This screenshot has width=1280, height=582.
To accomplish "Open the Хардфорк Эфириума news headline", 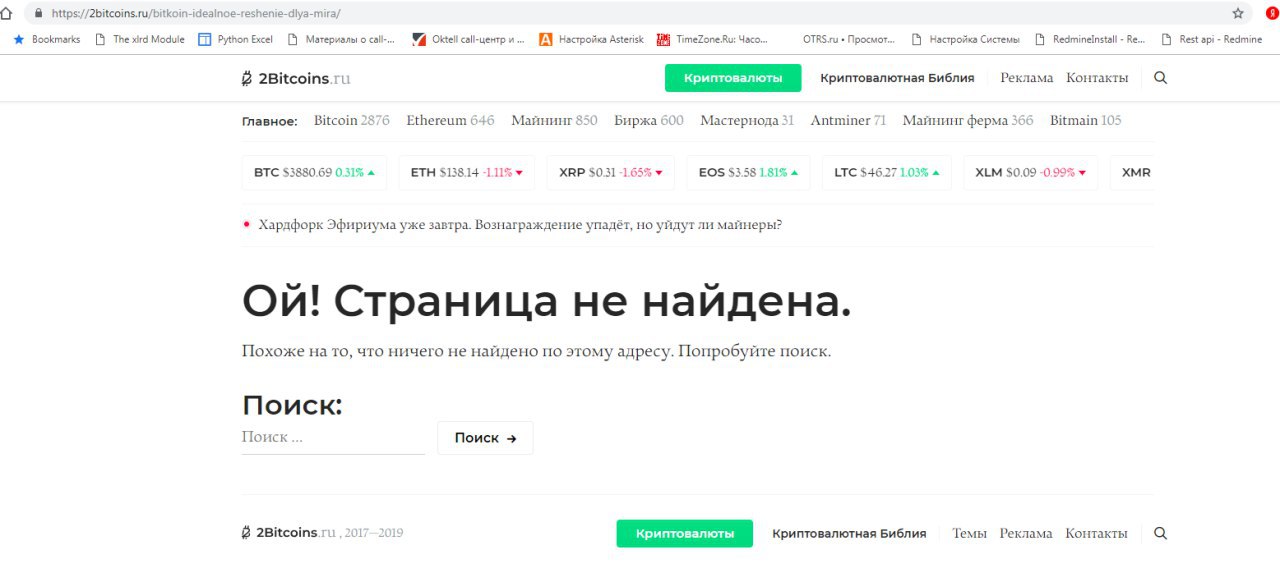I will 520,225.
